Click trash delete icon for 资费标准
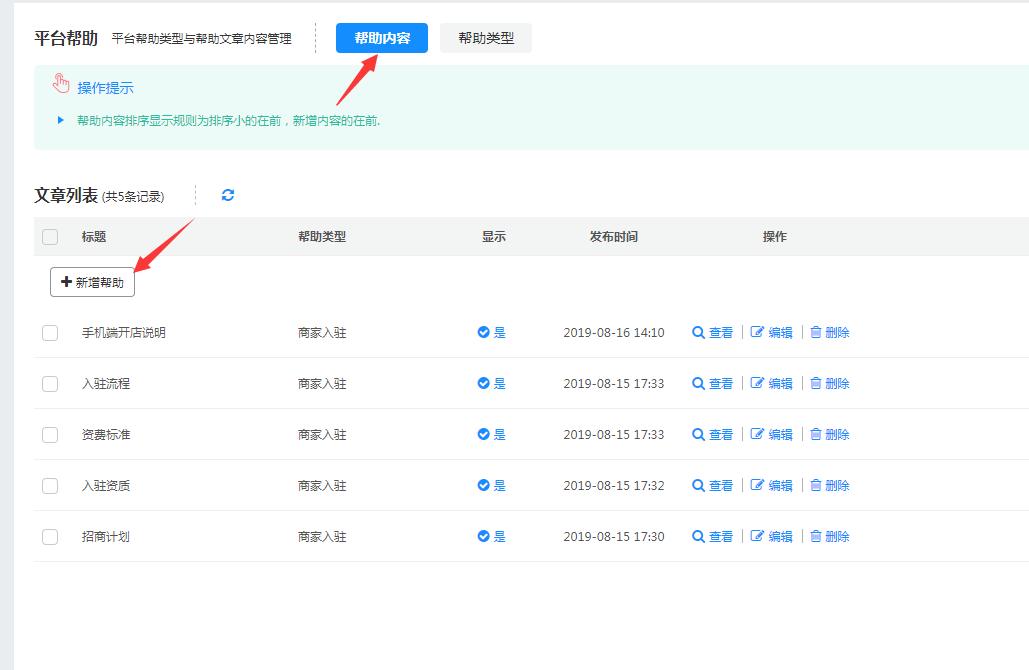This screenshot has height=670, width=1029. point(816,434)
